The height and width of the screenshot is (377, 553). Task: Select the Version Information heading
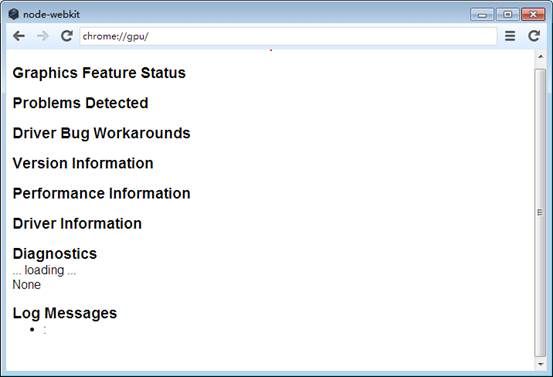click(83, 163)
